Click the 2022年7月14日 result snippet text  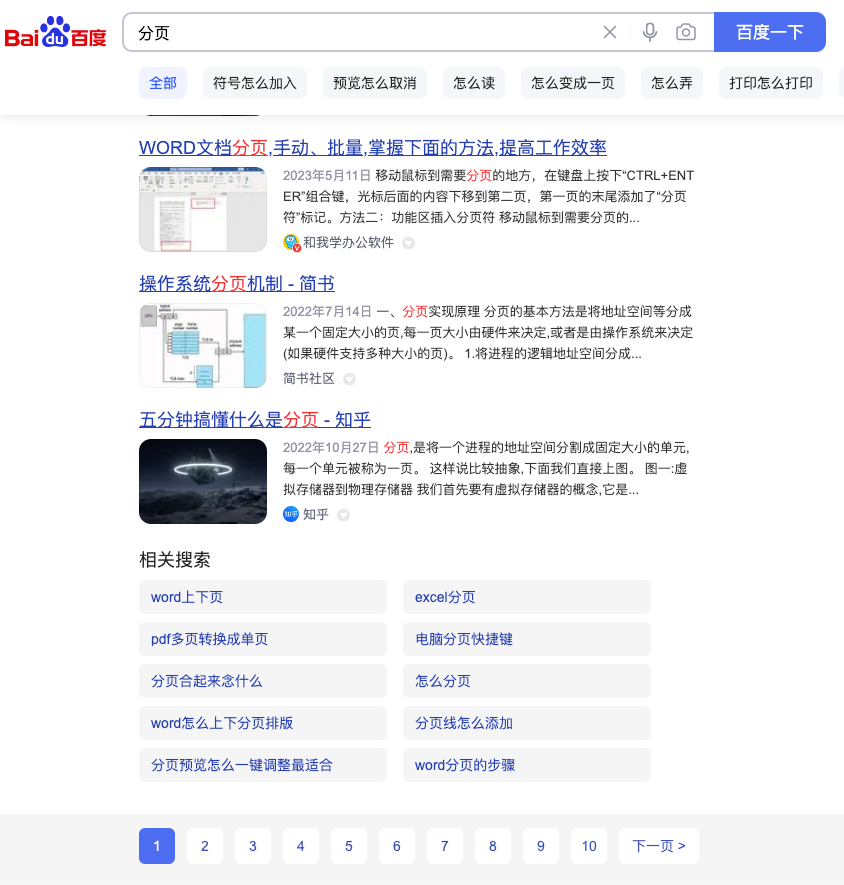[488, 332]
